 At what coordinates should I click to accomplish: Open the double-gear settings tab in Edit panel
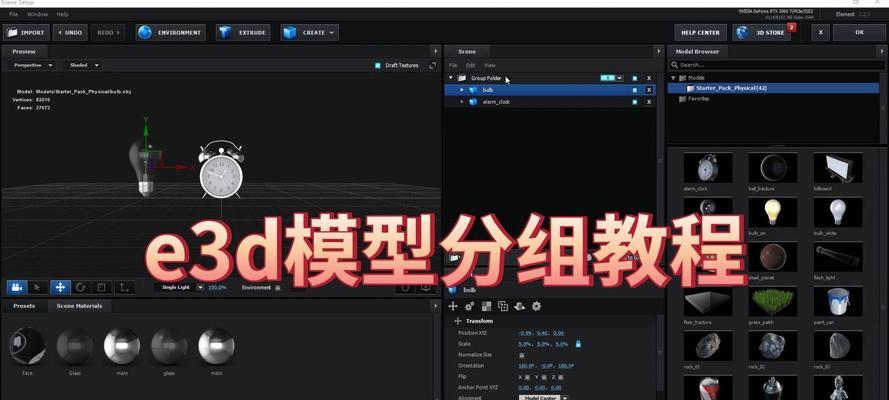(469, 307)
